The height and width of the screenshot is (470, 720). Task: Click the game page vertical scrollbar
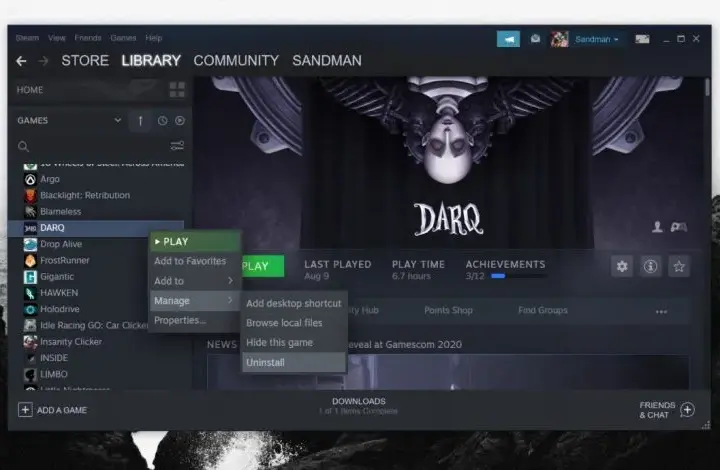tap(707, 87)
